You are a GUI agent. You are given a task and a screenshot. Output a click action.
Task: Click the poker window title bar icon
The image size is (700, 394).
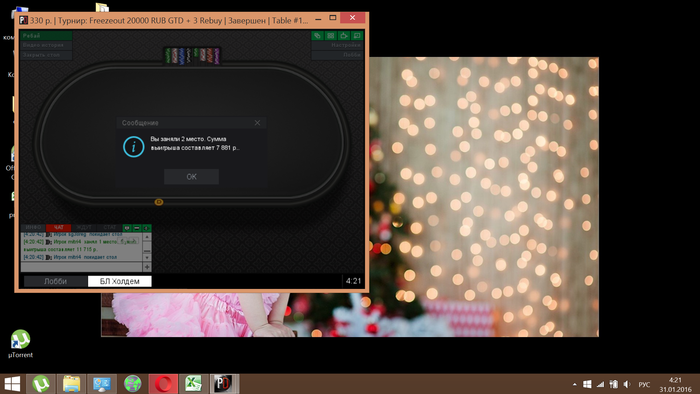[x=24, y=20]
